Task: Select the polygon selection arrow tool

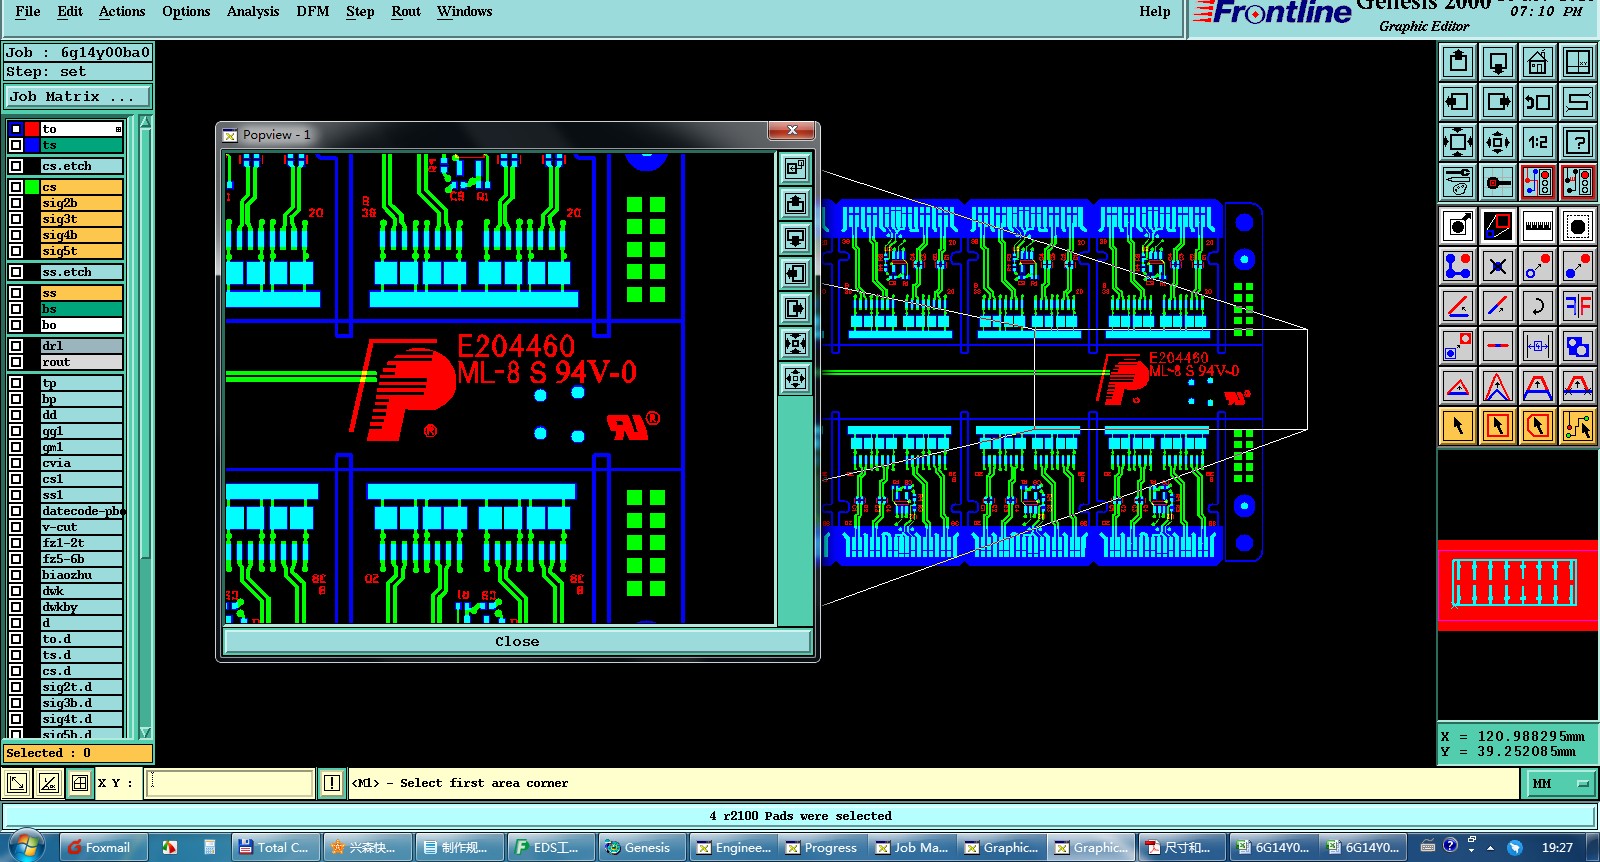Action: tap(1538, 426)
